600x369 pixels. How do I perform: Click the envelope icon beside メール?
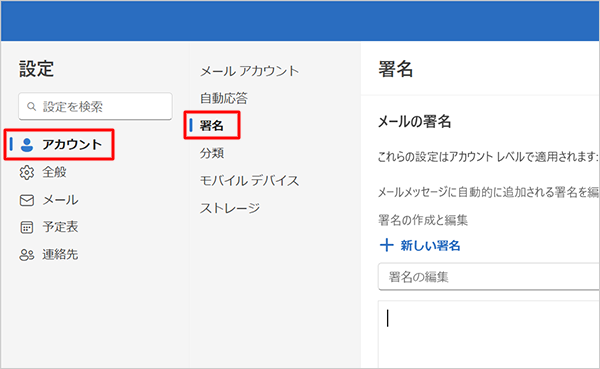point(27,200)
